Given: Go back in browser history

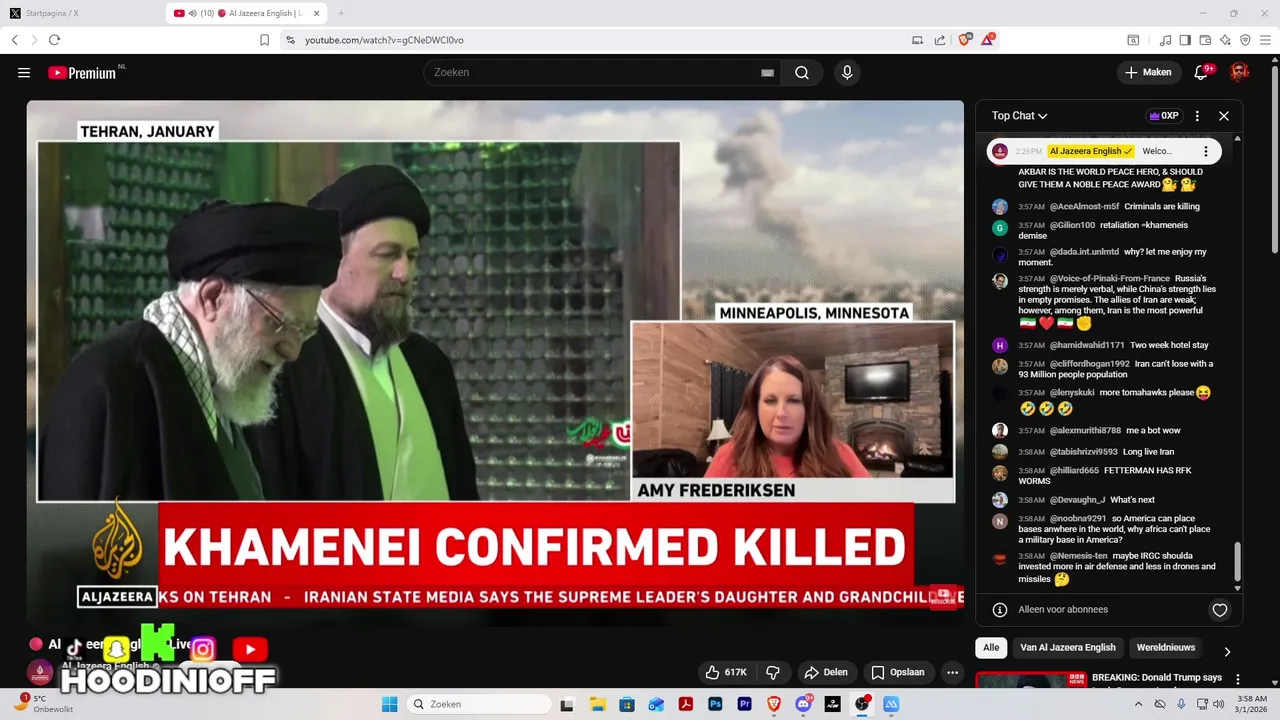Looking at the screenshot, I should [14, 40].
